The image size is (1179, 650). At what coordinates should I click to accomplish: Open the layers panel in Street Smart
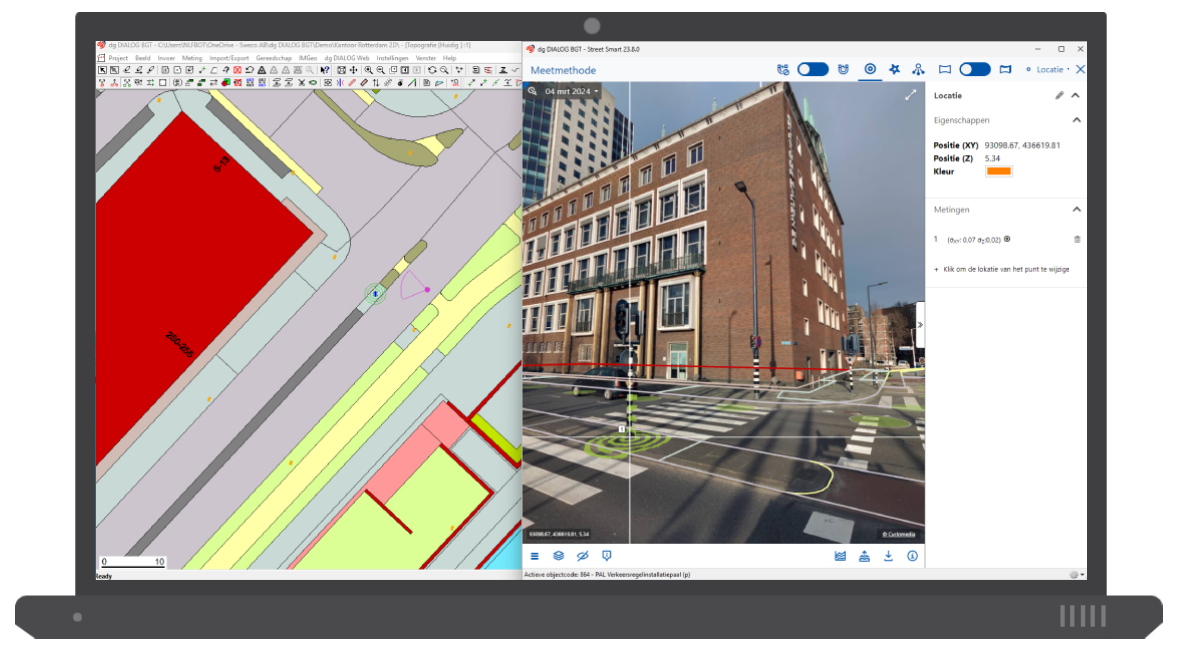pyautogui.click(x=558, y=556)
